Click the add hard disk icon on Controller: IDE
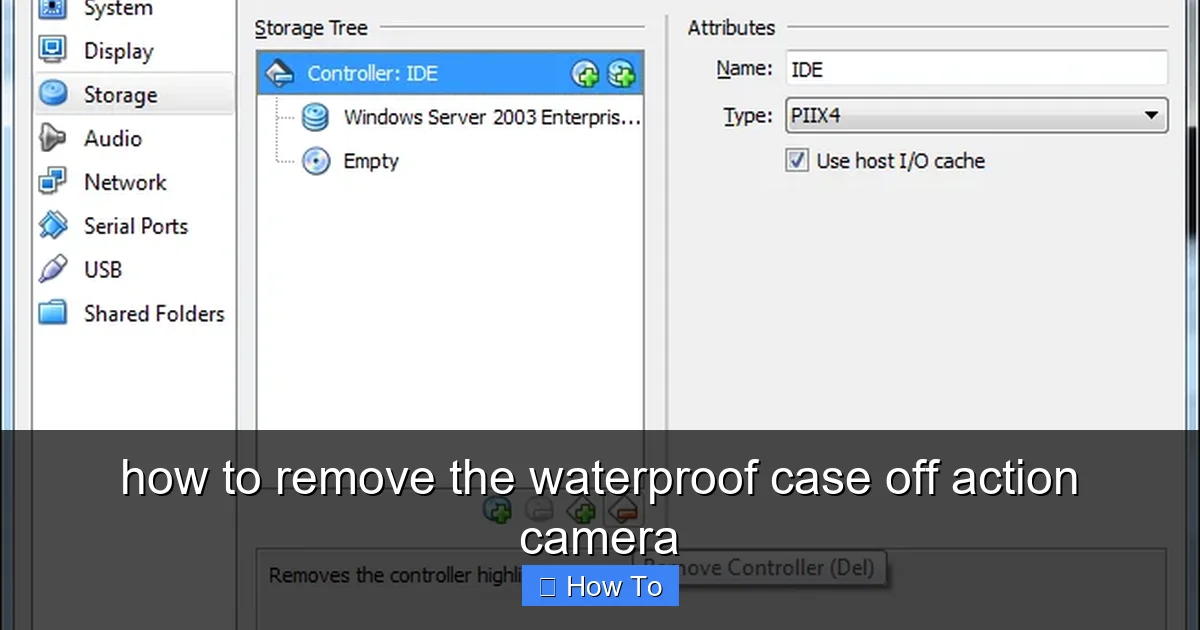1200x630 pixels. pyautogui.click(x=621, y=73)
